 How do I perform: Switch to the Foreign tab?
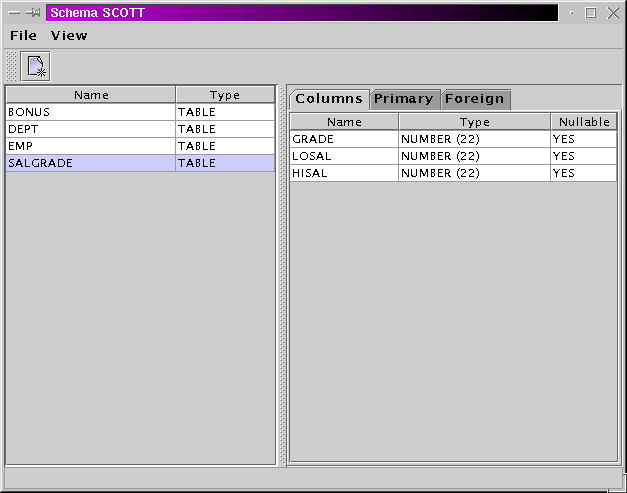(475, 99)
